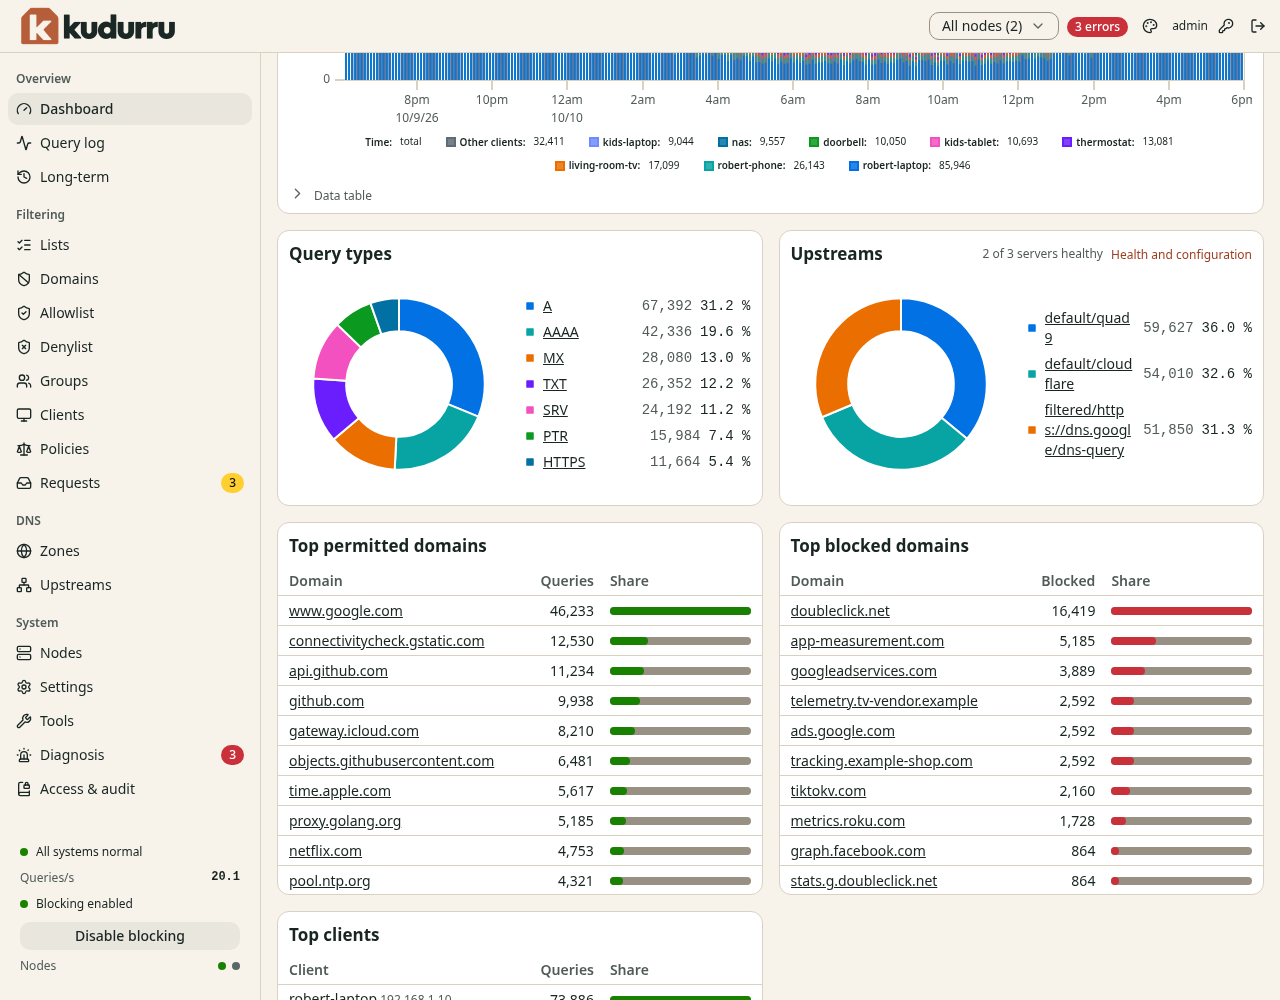Screen dimensions: 1280x1000
Task: Click the Clients monitor icon
Action: point(24,415)
